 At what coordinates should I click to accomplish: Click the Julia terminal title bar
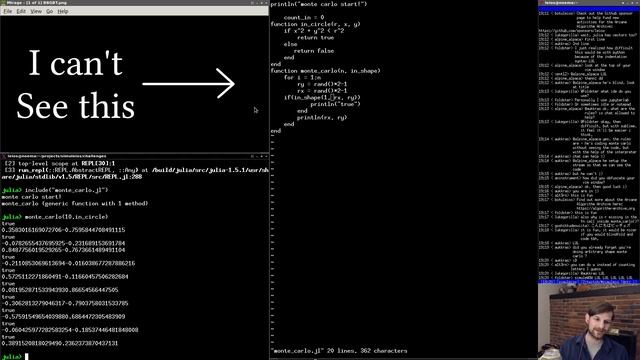134,156
